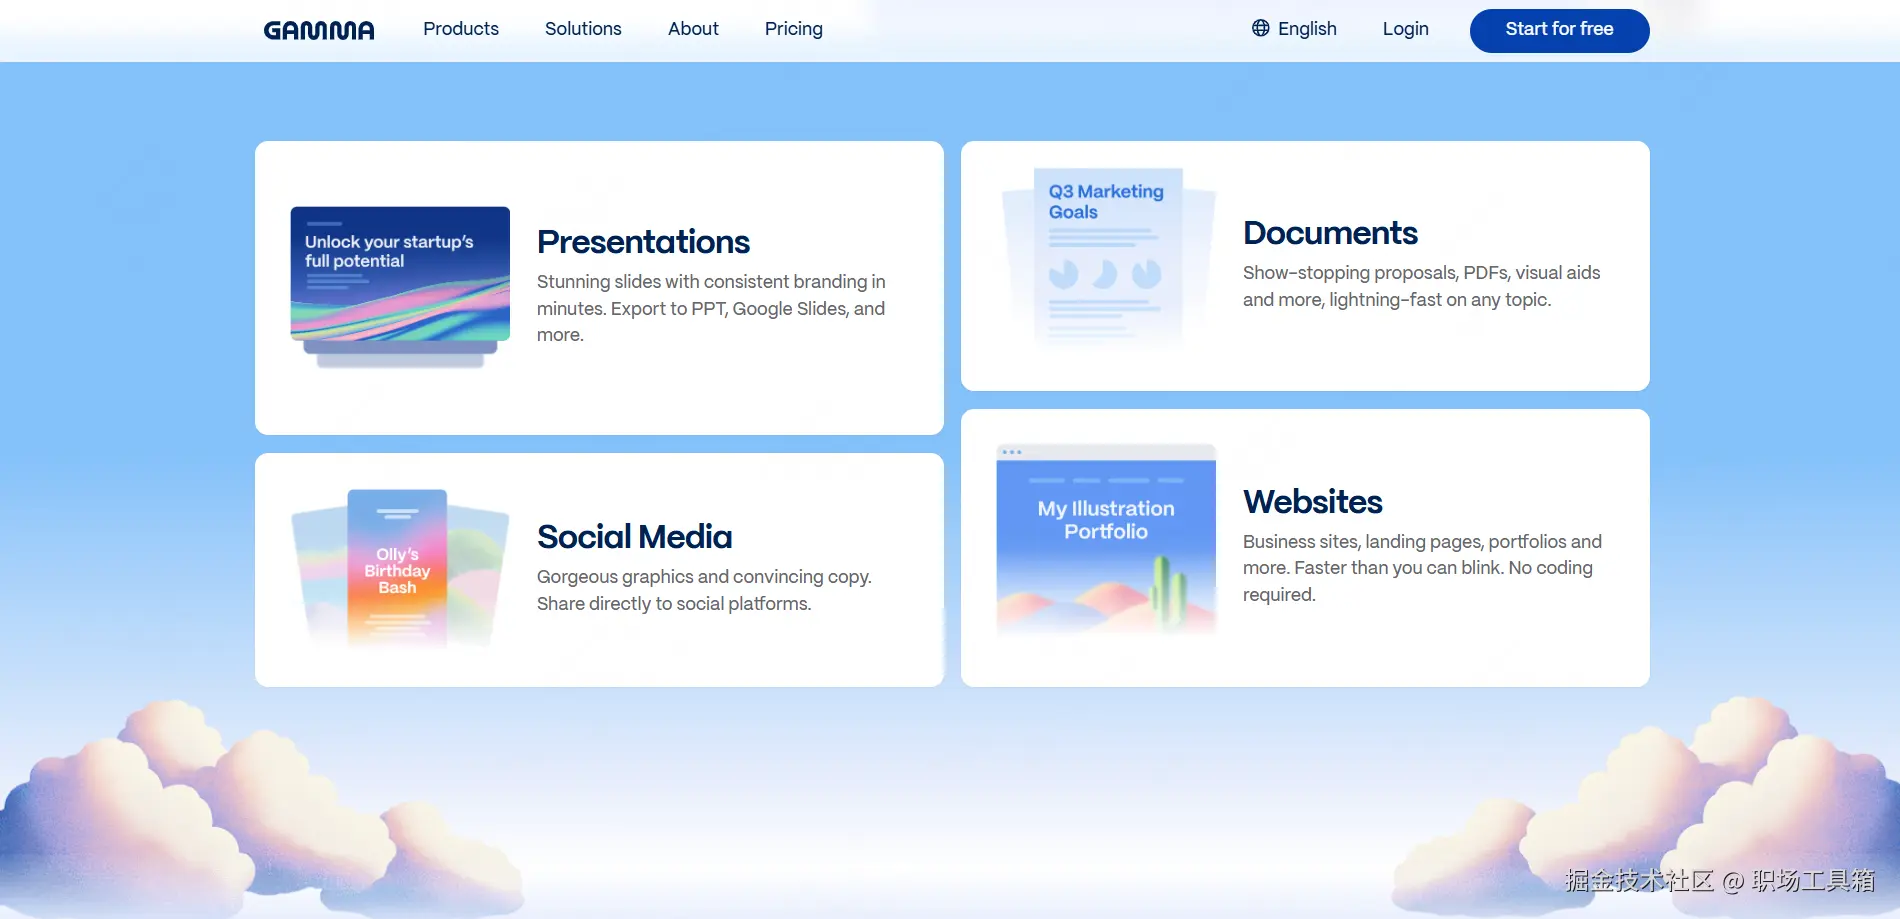Open the Social Media heading

[634, 537]
